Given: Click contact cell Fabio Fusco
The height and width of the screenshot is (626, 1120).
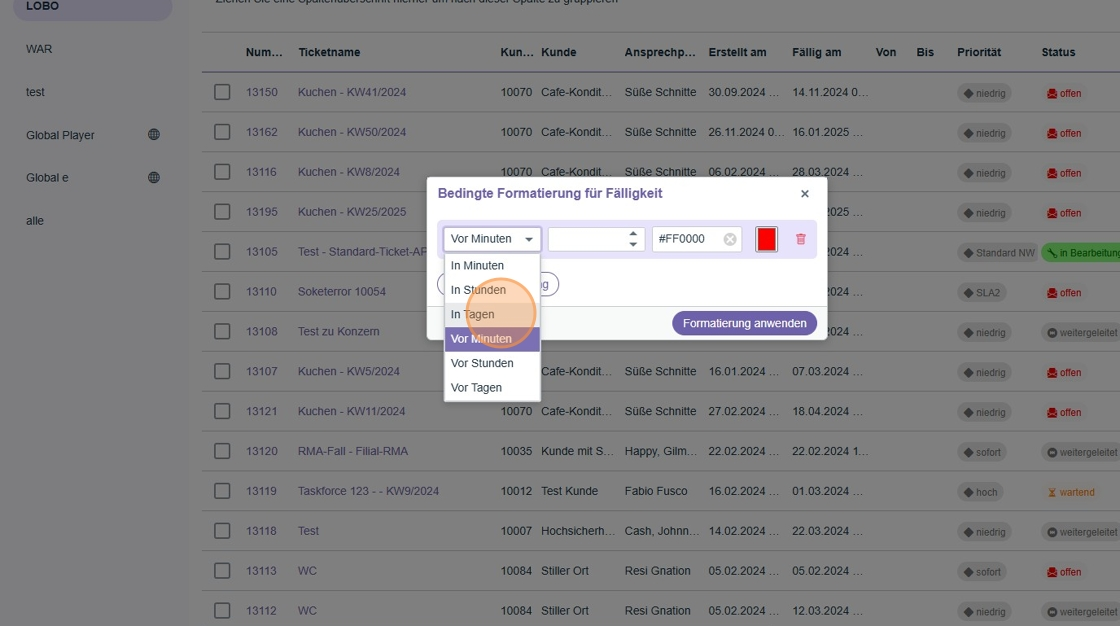Looking at the screenshot, I should point(656,491).
